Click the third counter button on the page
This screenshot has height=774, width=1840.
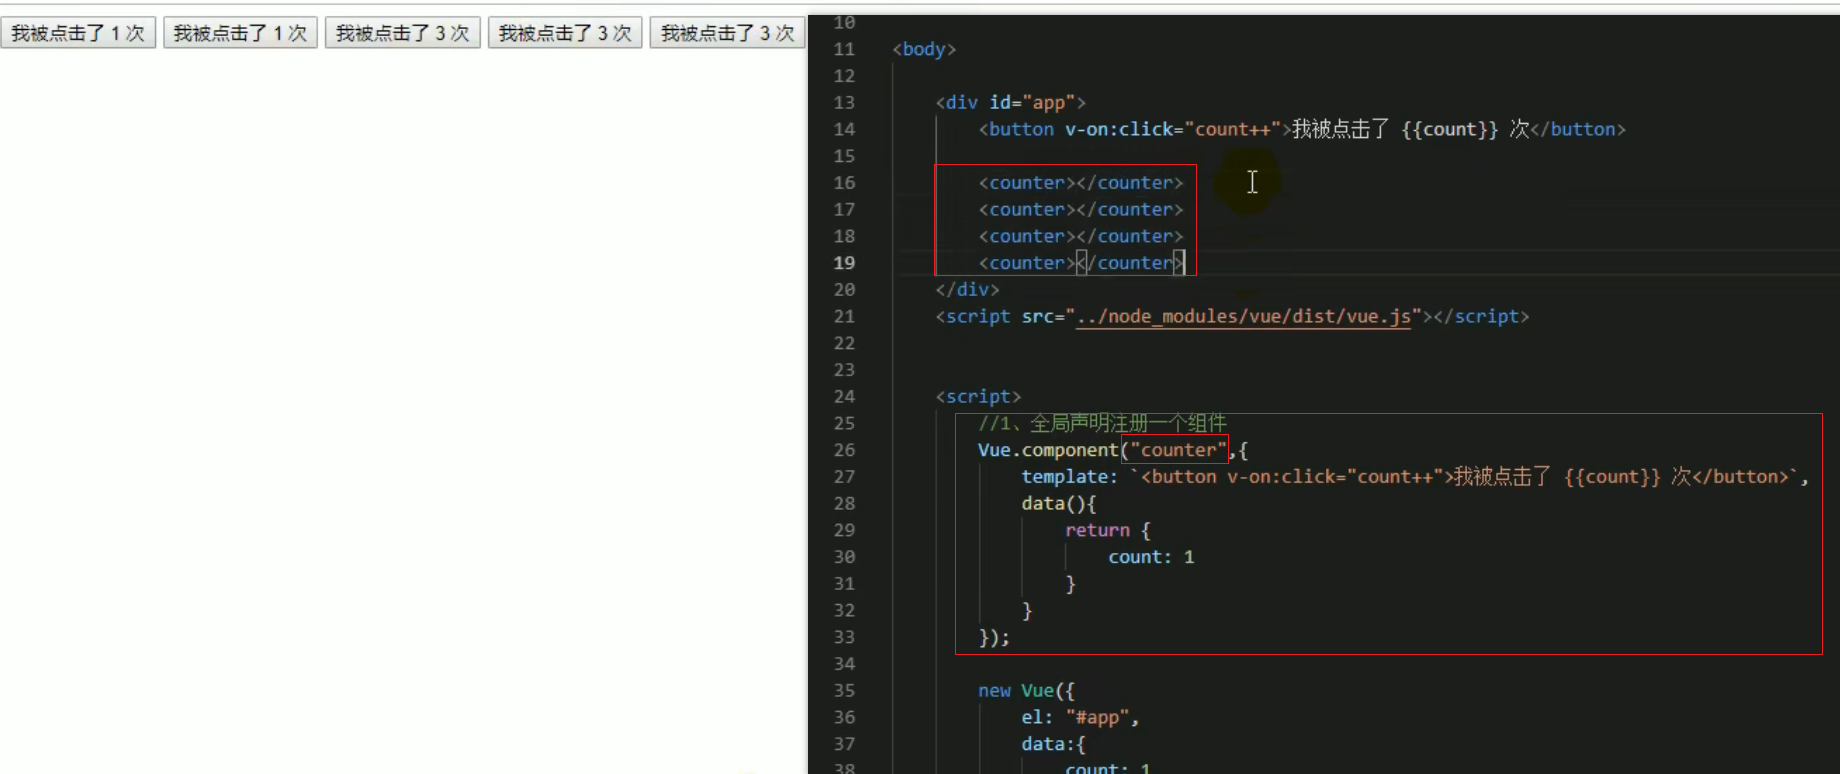coord(402,33)
